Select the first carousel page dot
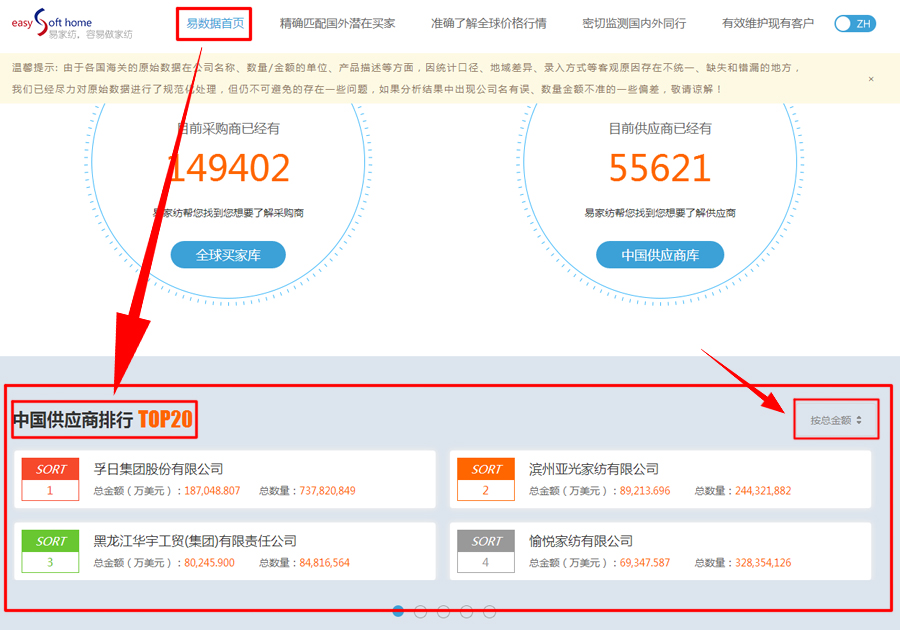Image resolution: width=900 pixels, height=630 pixels. [398, 612]
